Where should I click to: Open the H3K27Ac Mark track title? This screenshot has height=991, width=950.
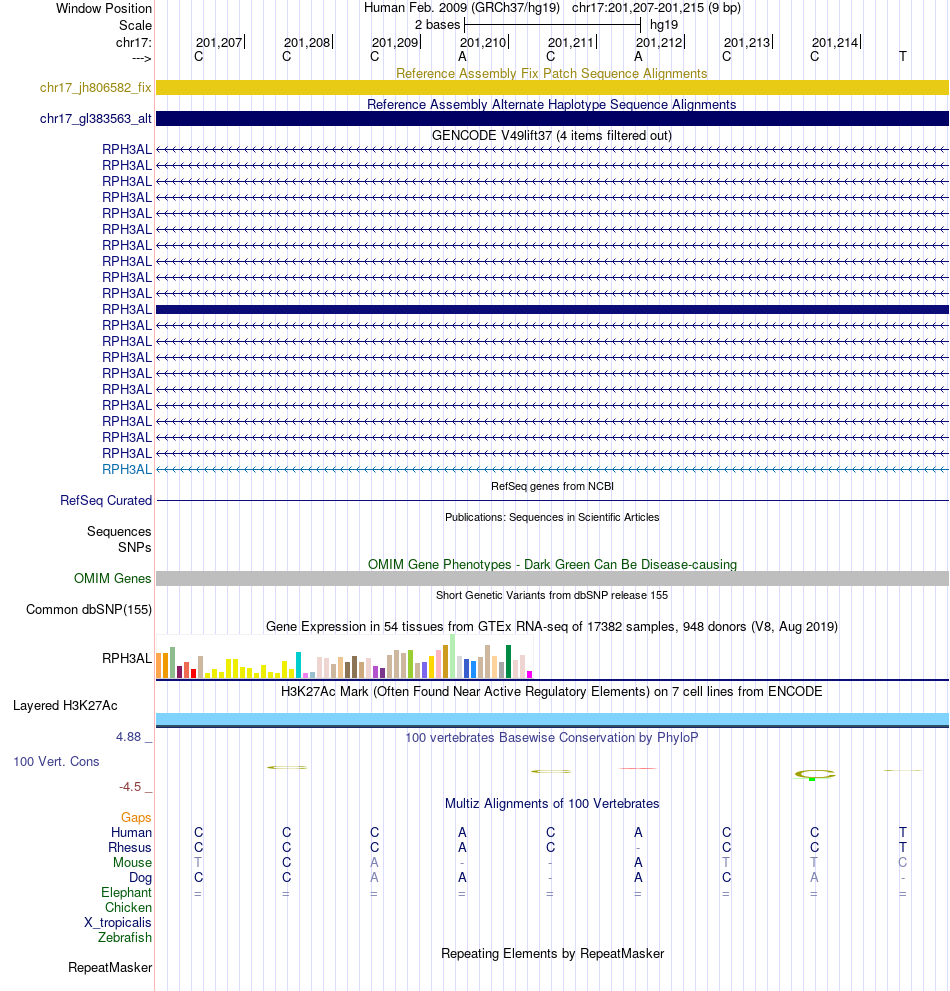point(551,691)
